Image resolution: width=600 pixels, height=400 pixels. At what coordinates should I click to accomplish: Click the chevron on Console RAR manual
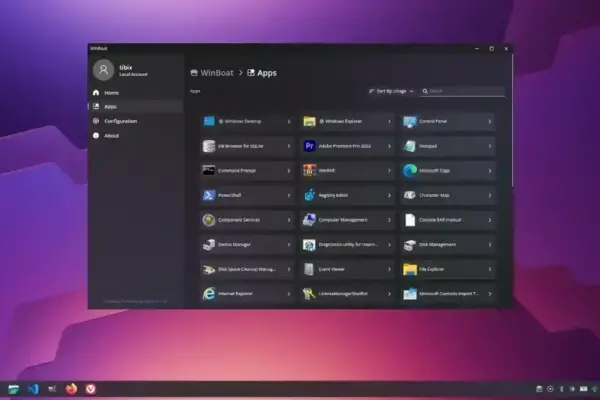click(490, 220)
